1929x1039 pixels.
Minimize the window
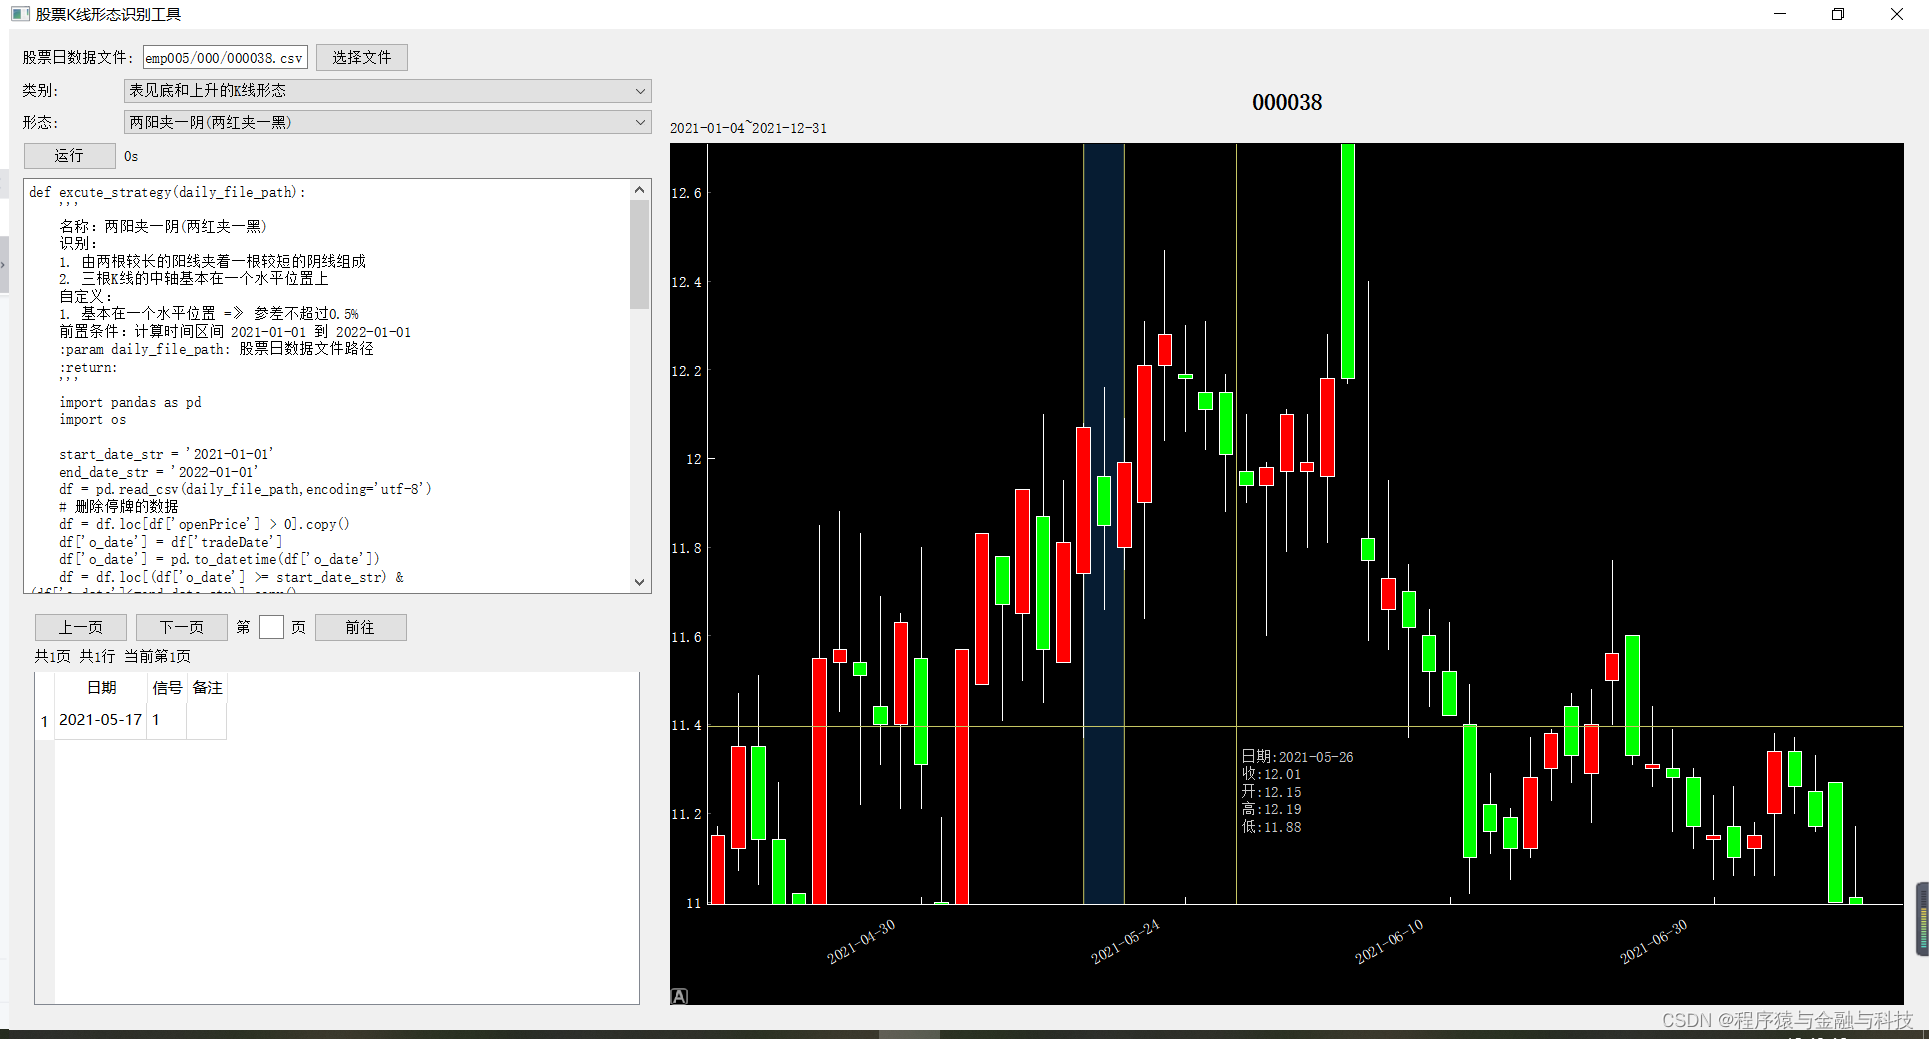pyautogui.click(x=1780, y=14)
